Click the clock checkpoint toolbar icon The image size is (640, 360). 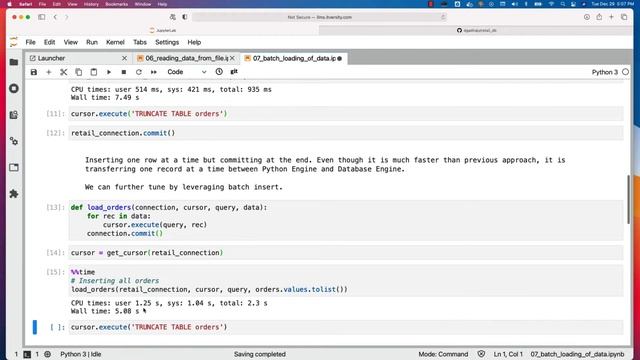pos(219,72)
